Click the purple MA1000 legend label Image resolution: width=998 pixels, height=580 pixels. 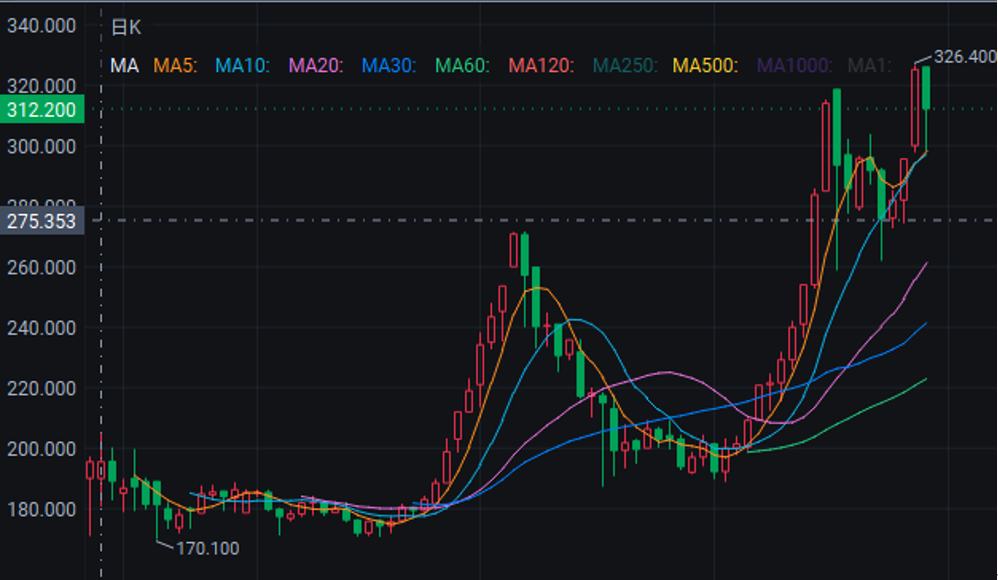(x=794, y=66)
